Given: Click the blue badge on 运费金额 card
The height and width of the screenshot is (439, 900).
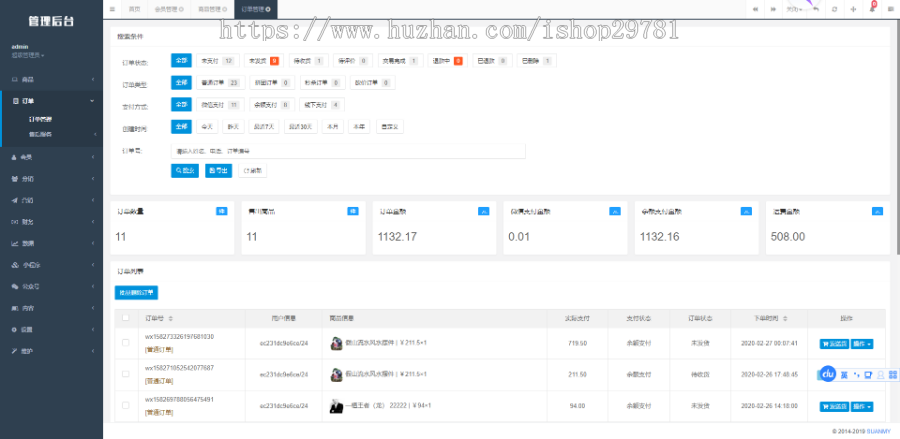Looking at the screenshot, I should point(877,211).
